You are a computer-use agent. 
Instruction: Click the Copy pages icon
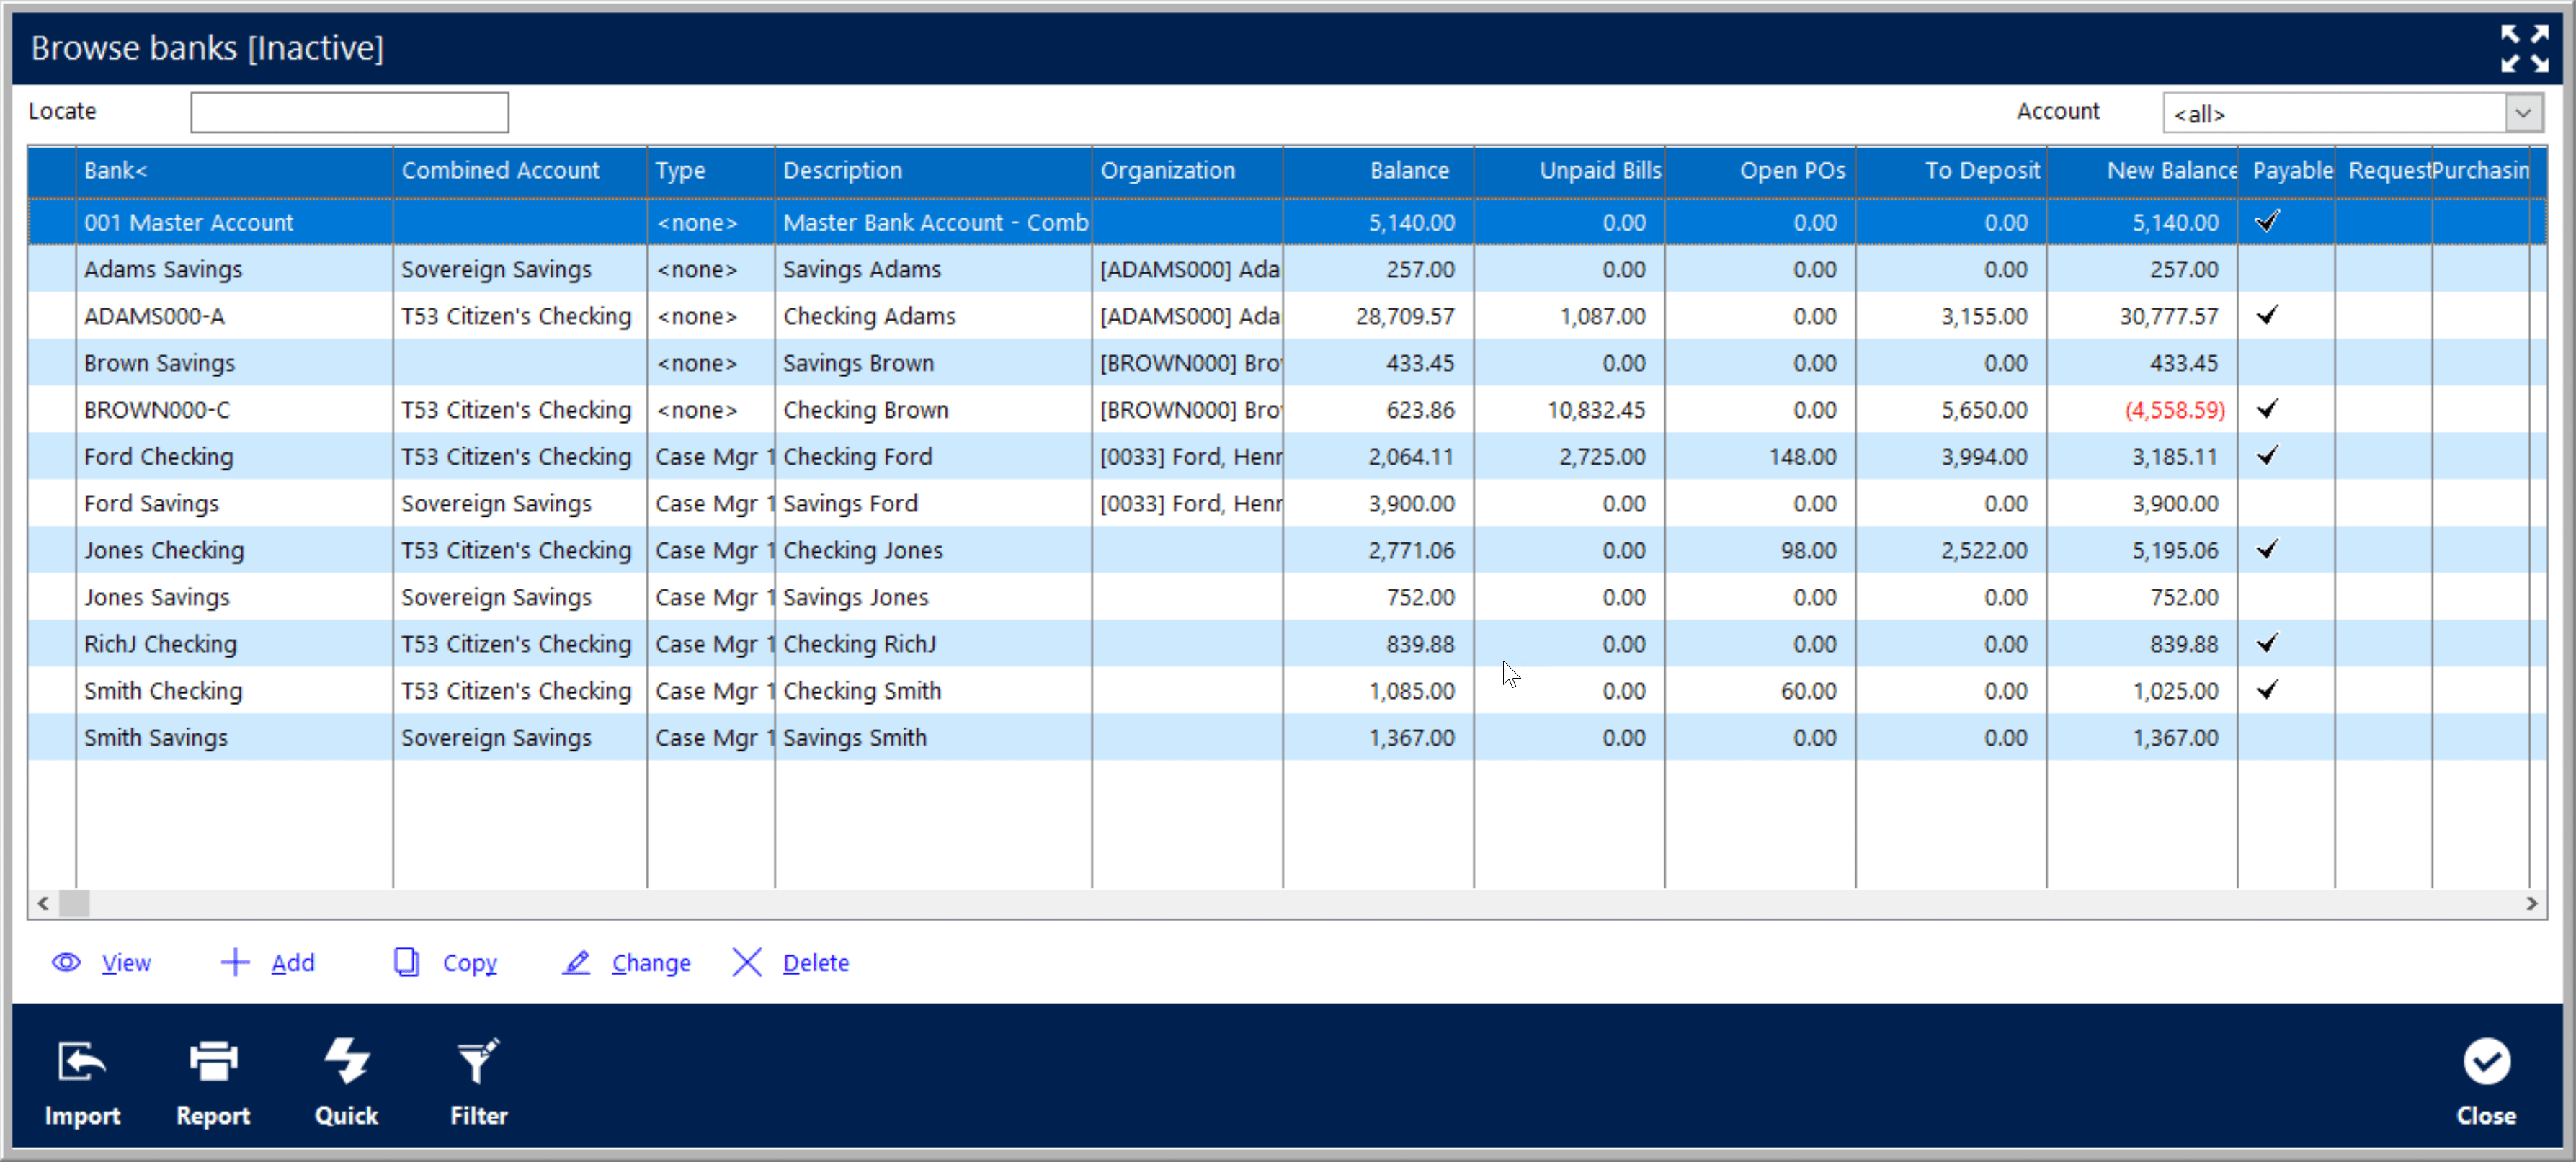point(406,962)
